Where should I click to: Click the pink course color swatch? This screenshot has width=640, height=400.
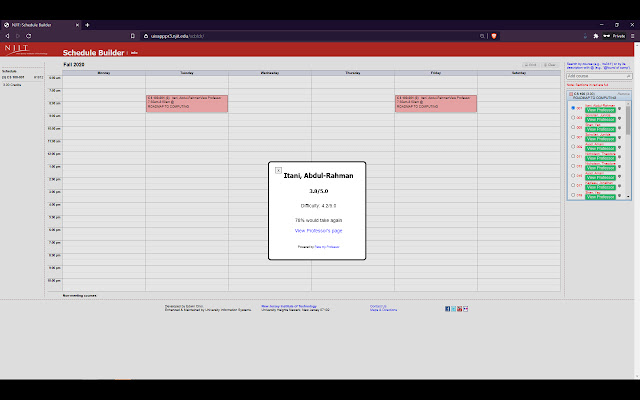tap(571, 94)
